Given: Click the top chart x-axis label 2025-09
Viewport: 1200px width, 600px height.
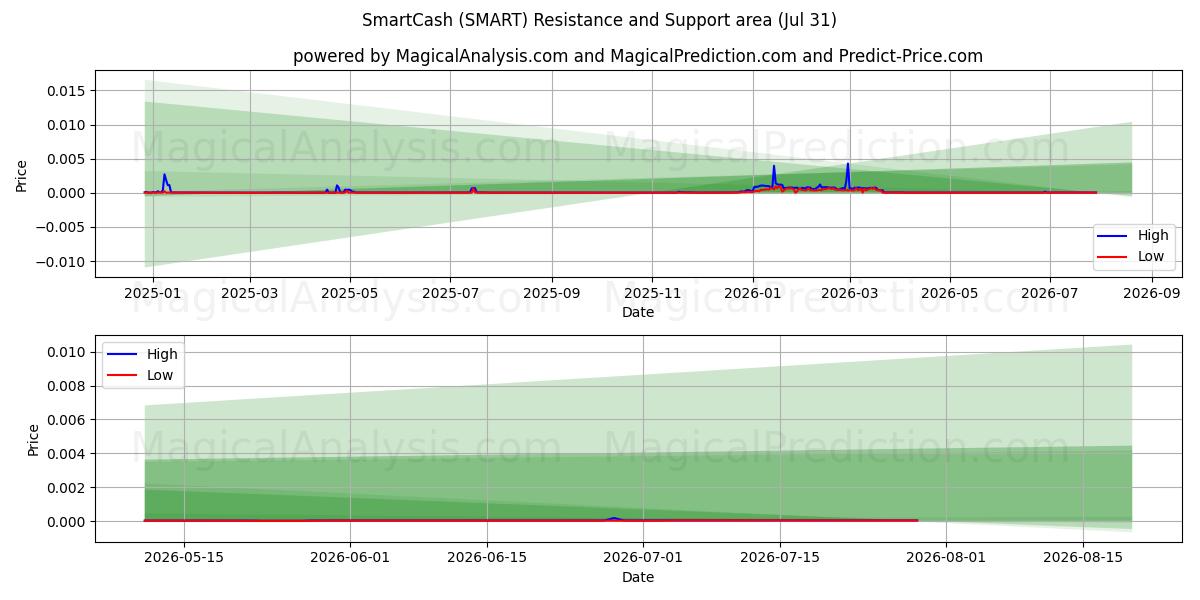Looking at the screenshot, I should point(552,294).
